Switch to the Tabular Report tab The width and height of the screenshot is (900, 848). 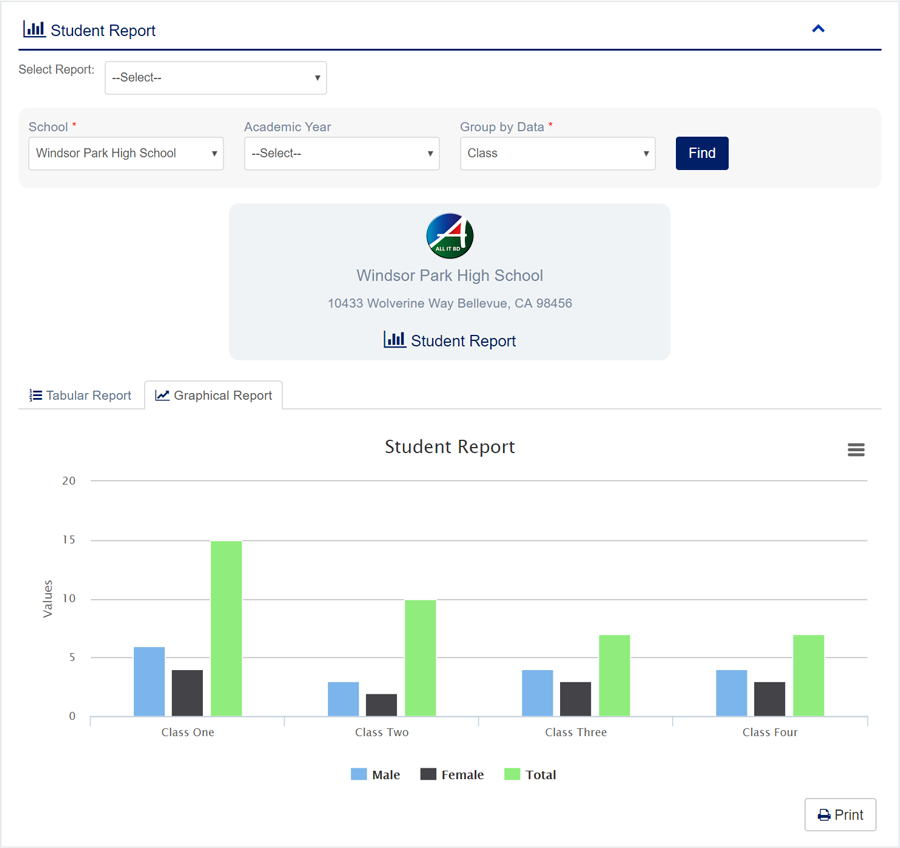(80, 395)
